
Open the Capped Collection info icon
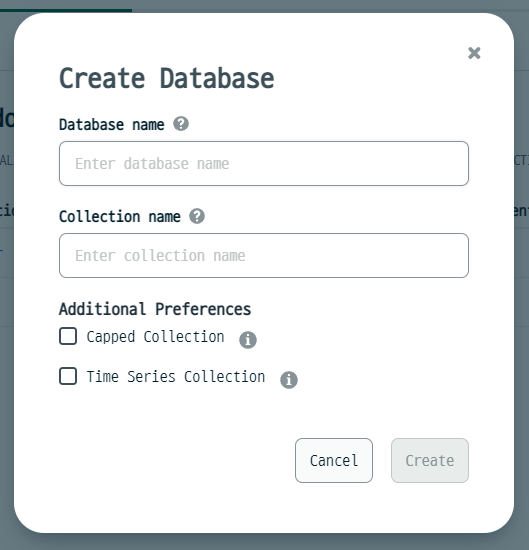point(248,340)
